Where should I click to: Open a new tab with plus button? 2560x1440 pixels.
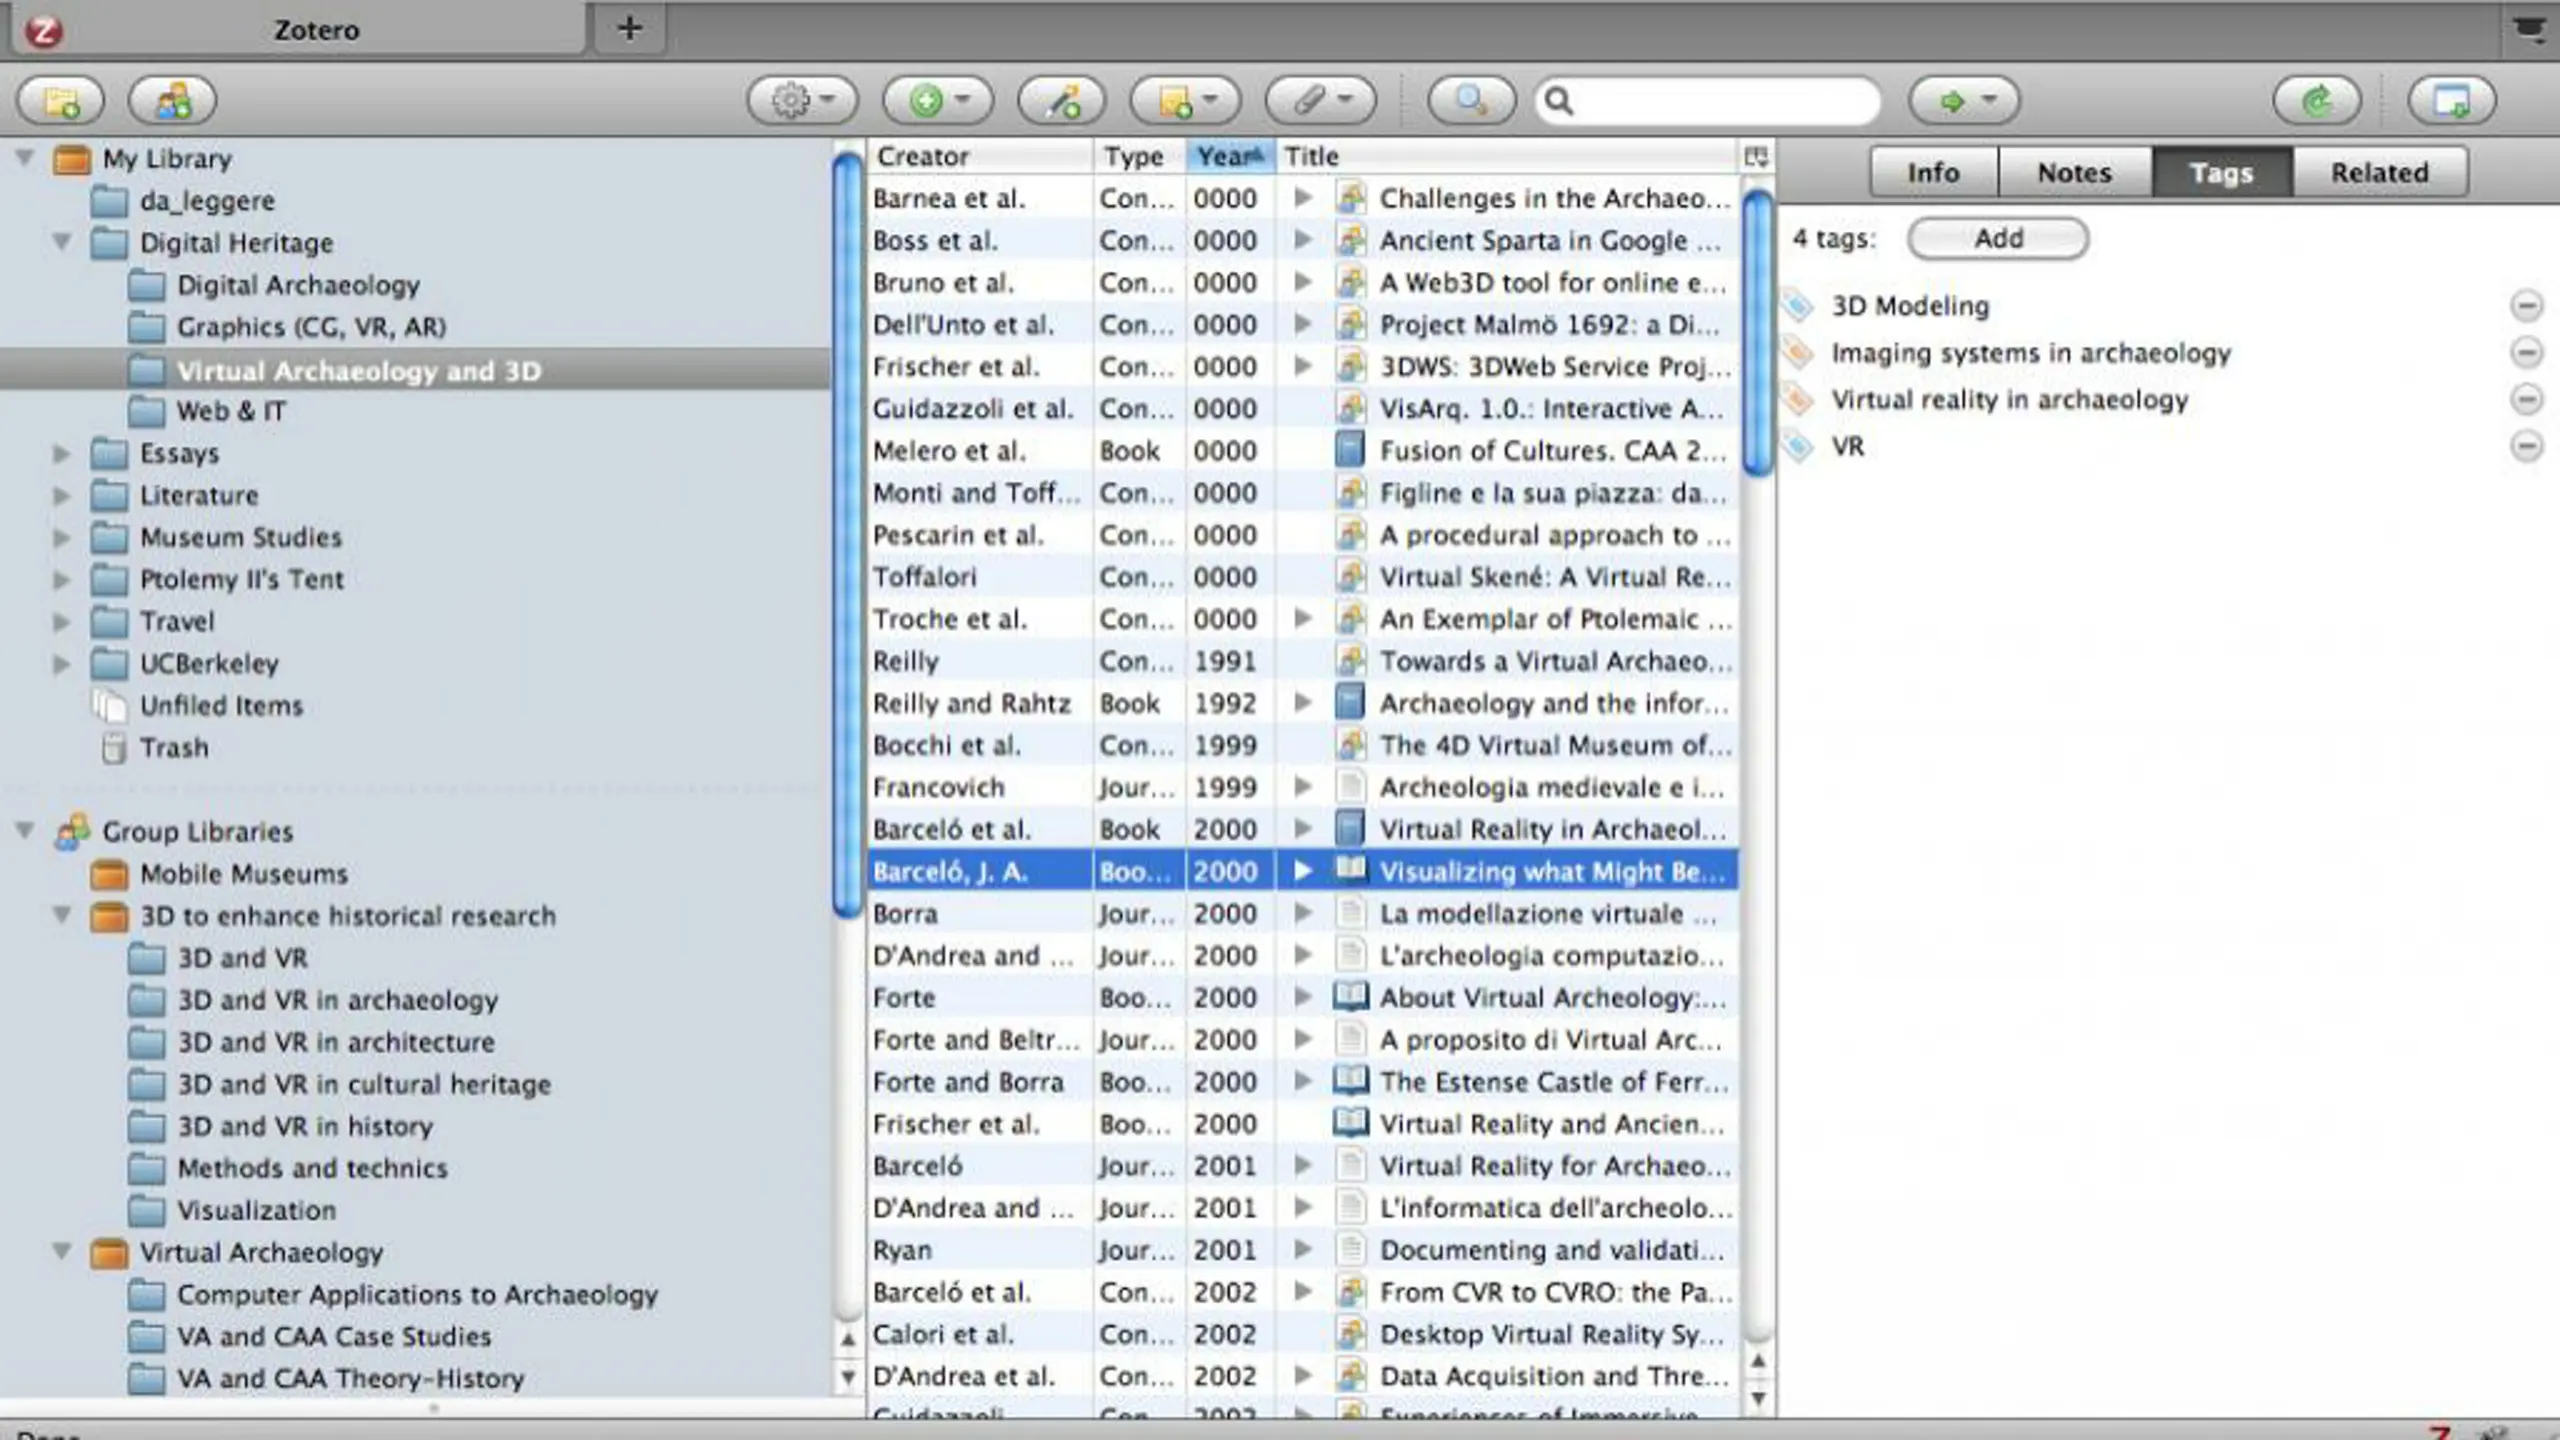coord(629,28)
